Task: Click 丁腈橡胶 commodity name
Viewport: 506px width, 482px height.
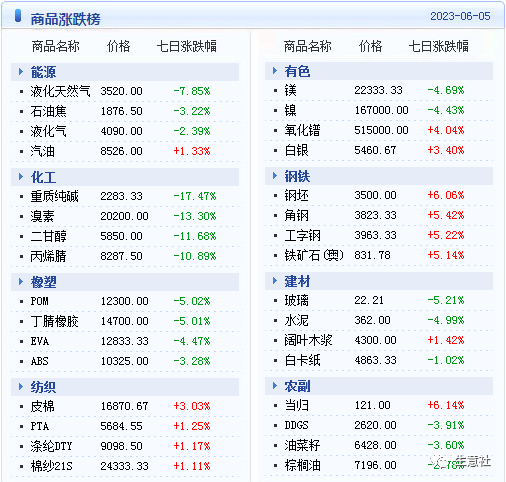Action: [54, 321]
